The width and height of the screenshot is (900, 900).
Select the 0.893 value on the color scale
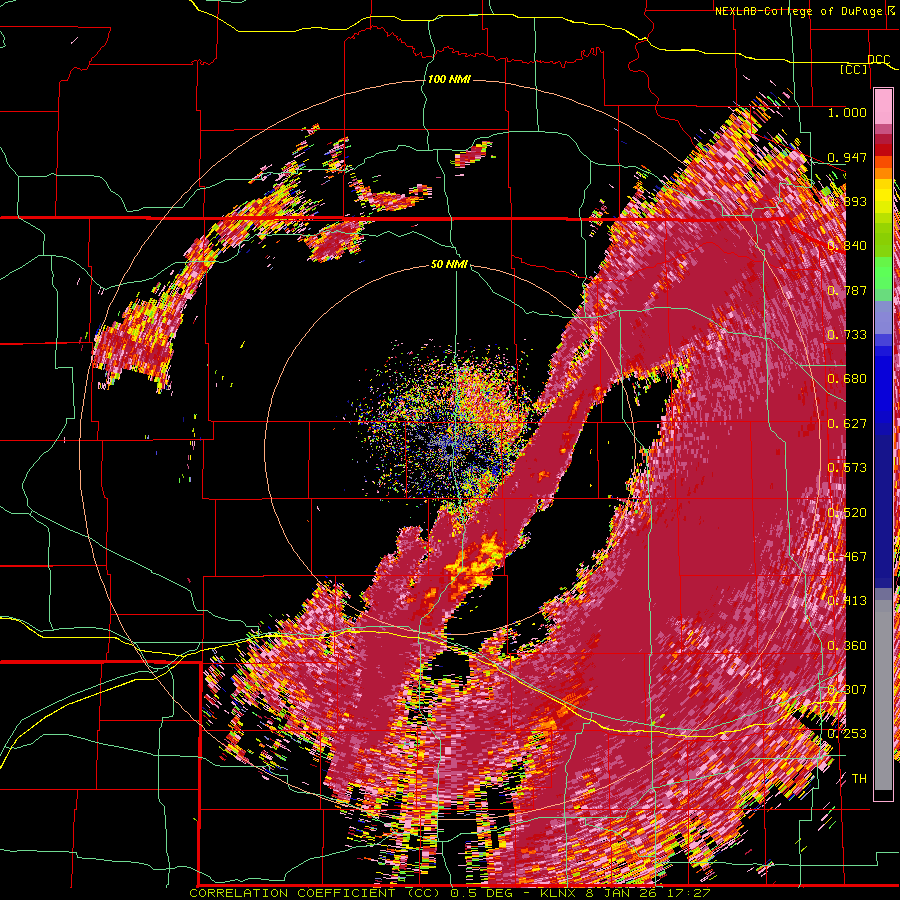click(x=847, y=201)
